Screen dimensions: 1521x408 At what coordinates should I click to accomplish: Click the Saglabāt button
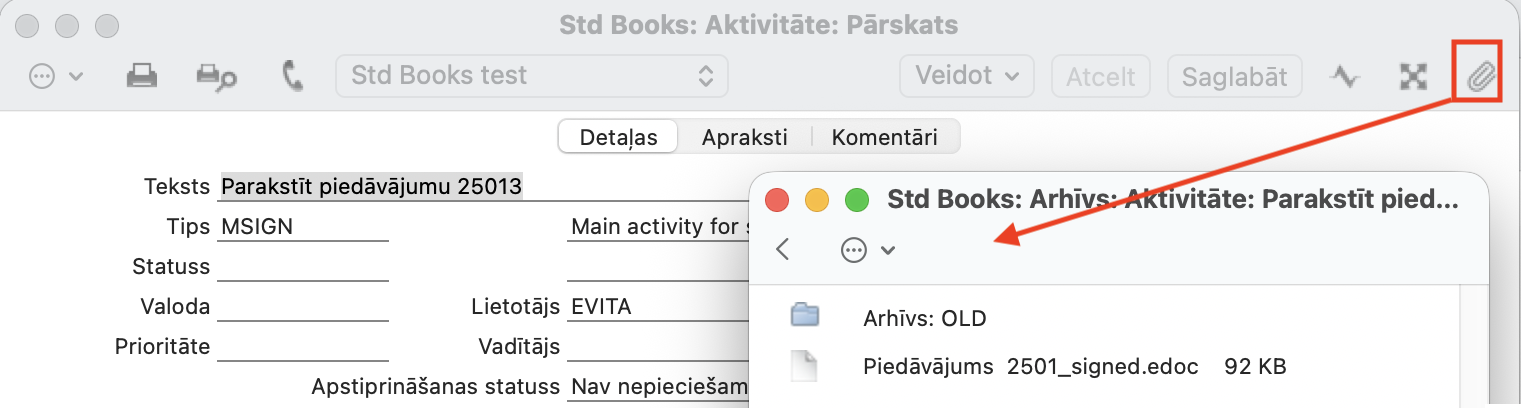1234,76
